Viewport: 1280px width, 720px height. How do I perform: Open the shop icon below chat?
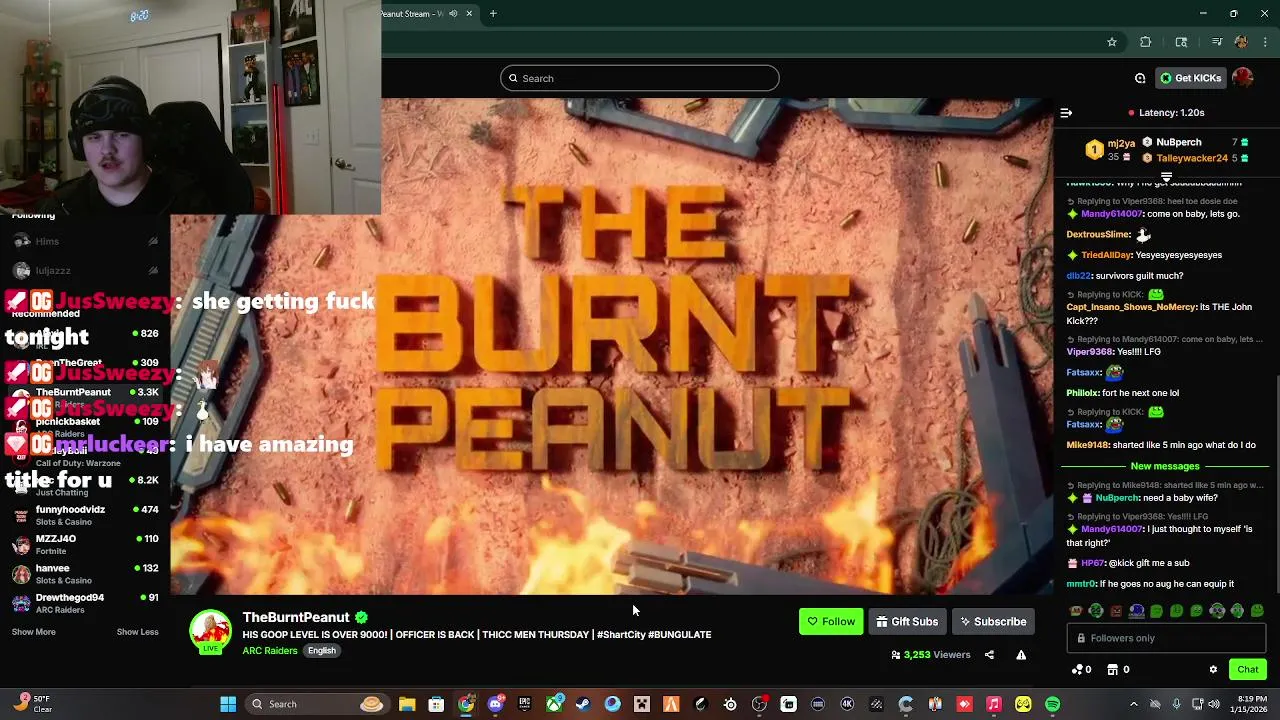[1118, 669]
